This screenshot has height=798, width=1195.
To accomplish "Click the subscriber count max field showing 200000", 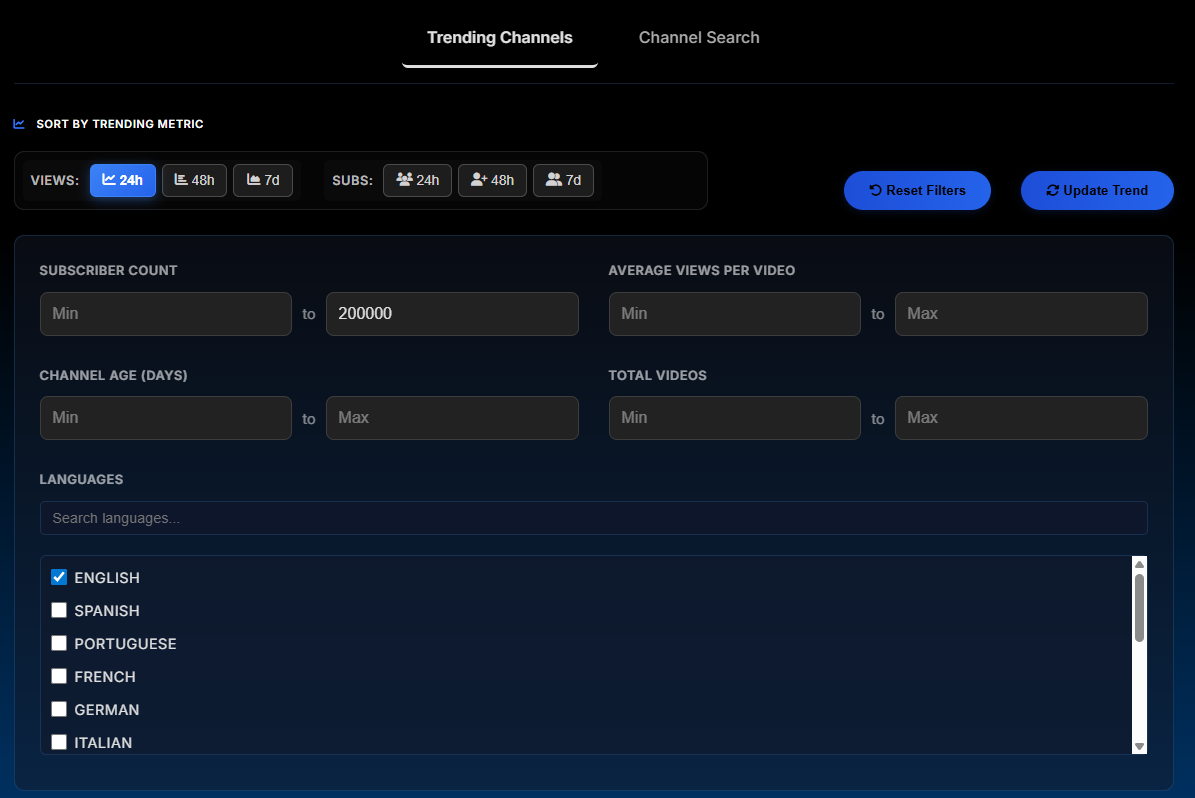I will coord(452,314).
